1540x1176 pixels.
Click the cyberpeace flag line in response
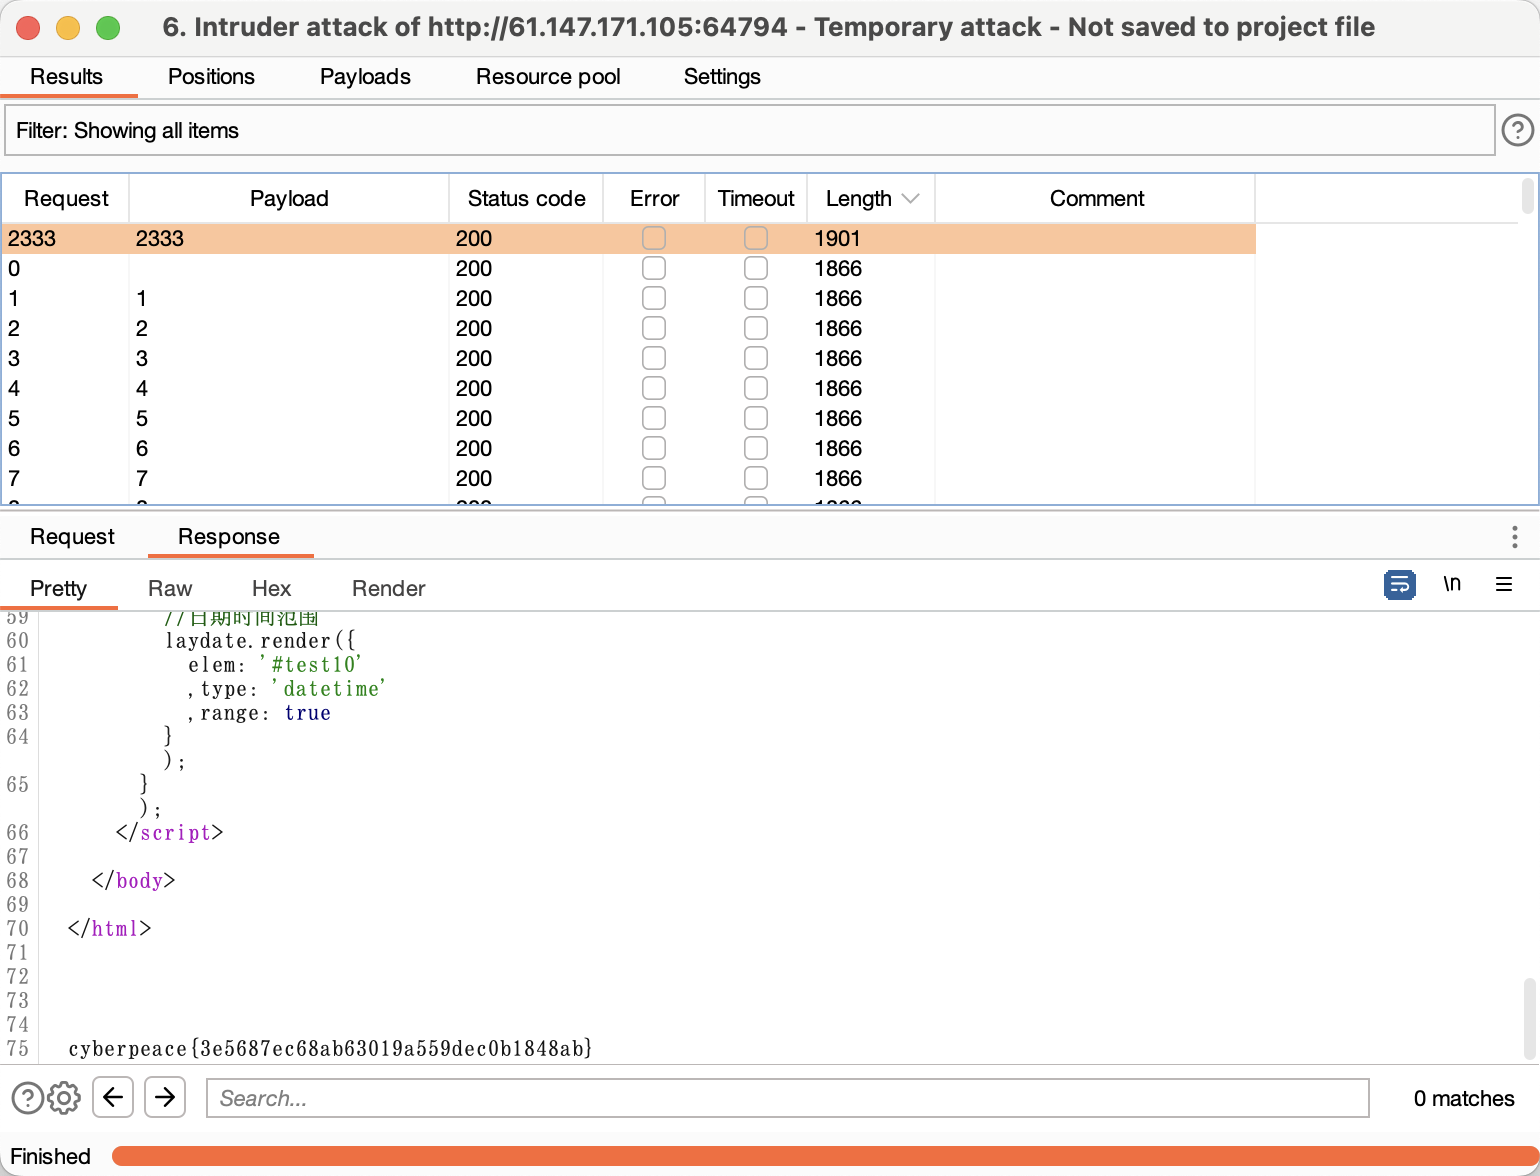(330, 1048)
